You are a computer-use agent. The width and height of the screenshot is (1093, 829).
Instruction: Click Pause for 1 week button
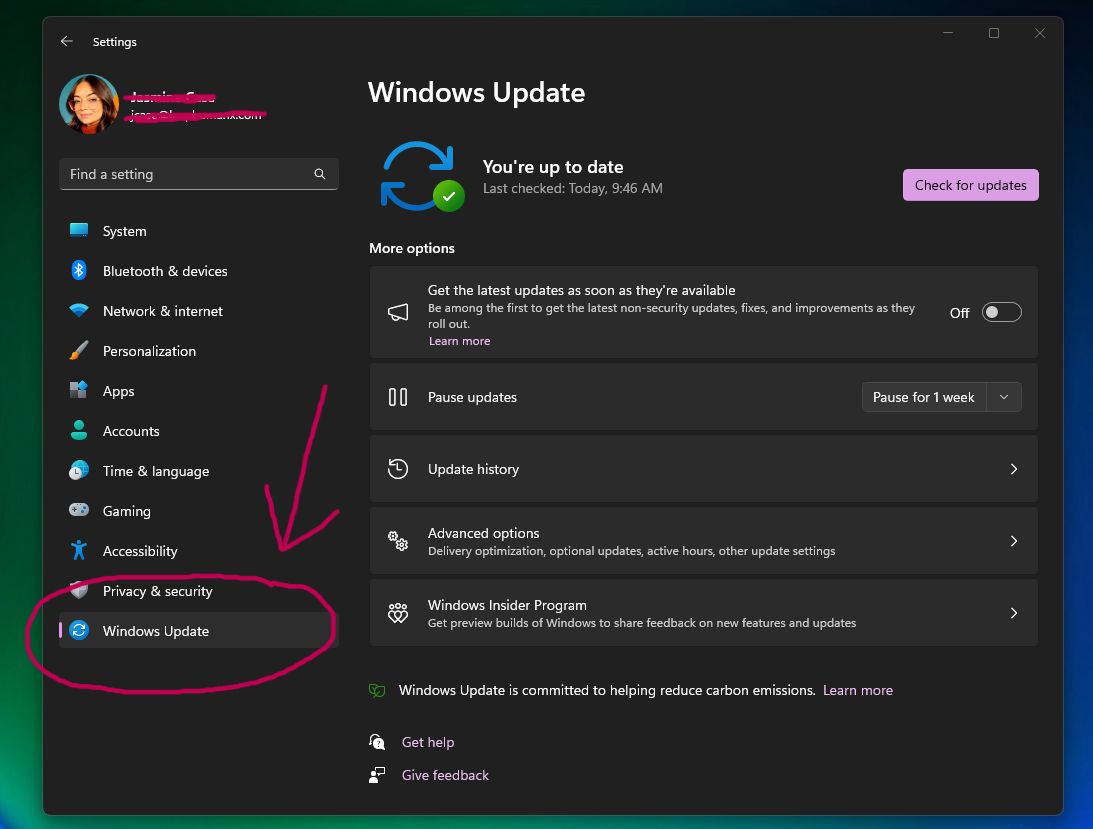tap(924, 397)
